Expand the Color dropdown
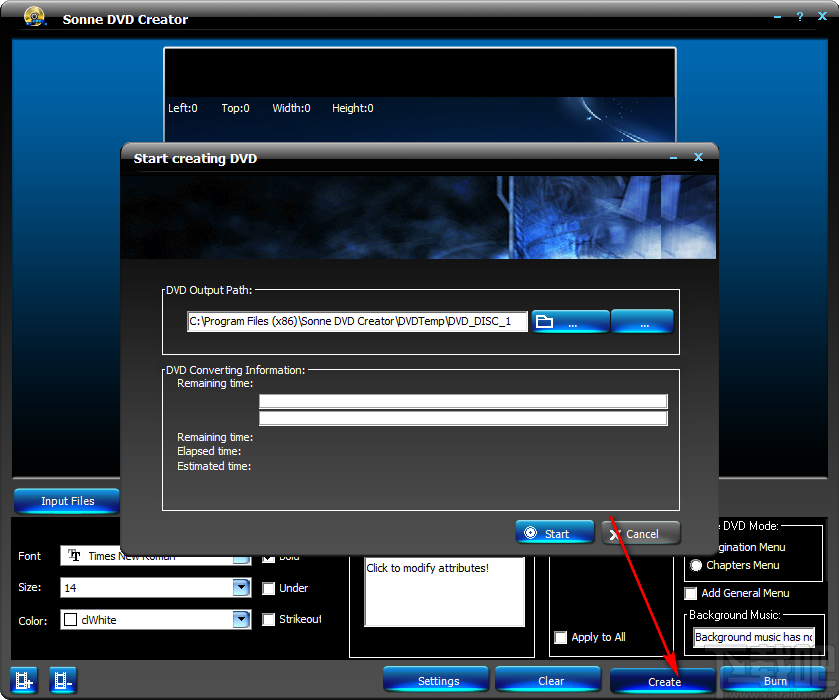The height and width of the screenshot is (700, 839). point(240,619)
